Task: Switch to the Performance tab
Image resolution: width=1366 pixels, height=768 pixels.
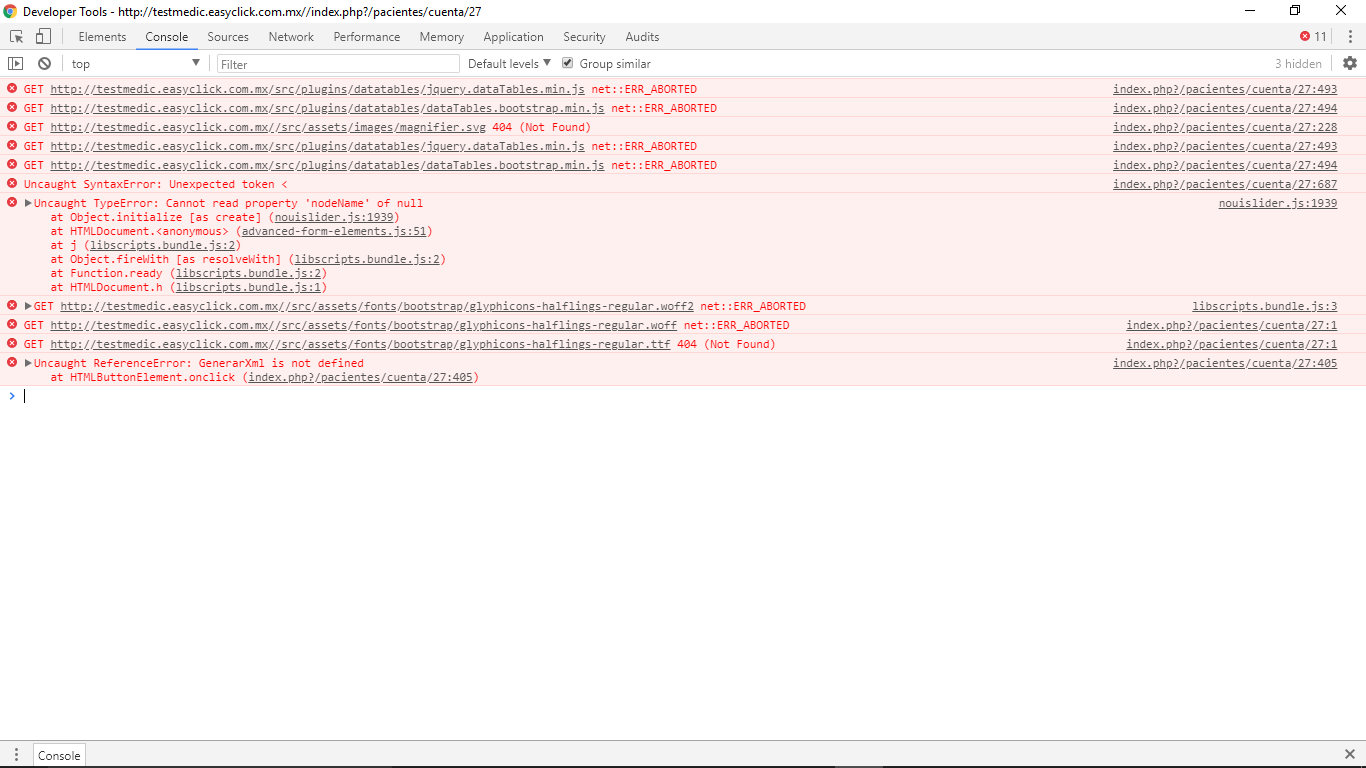Action: tap(367, 37)
